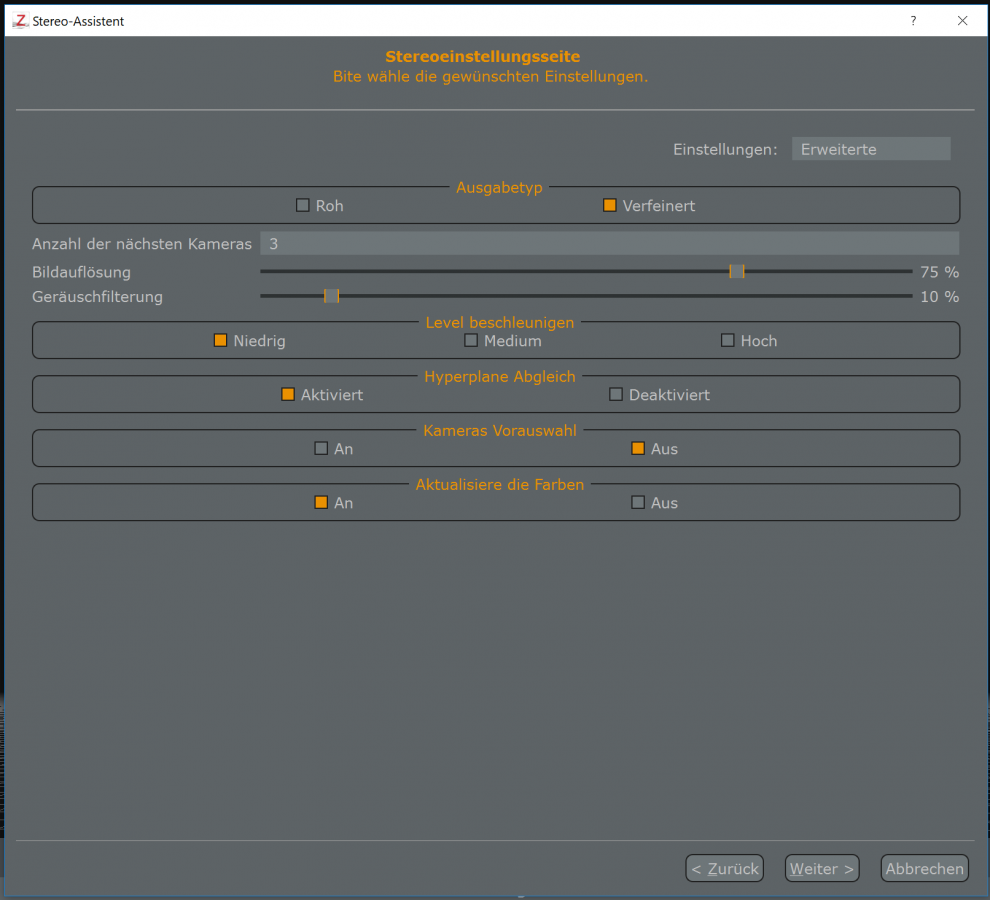990x900 pixels.
Task: Click the help question mark button
Action: coord(913,20)
